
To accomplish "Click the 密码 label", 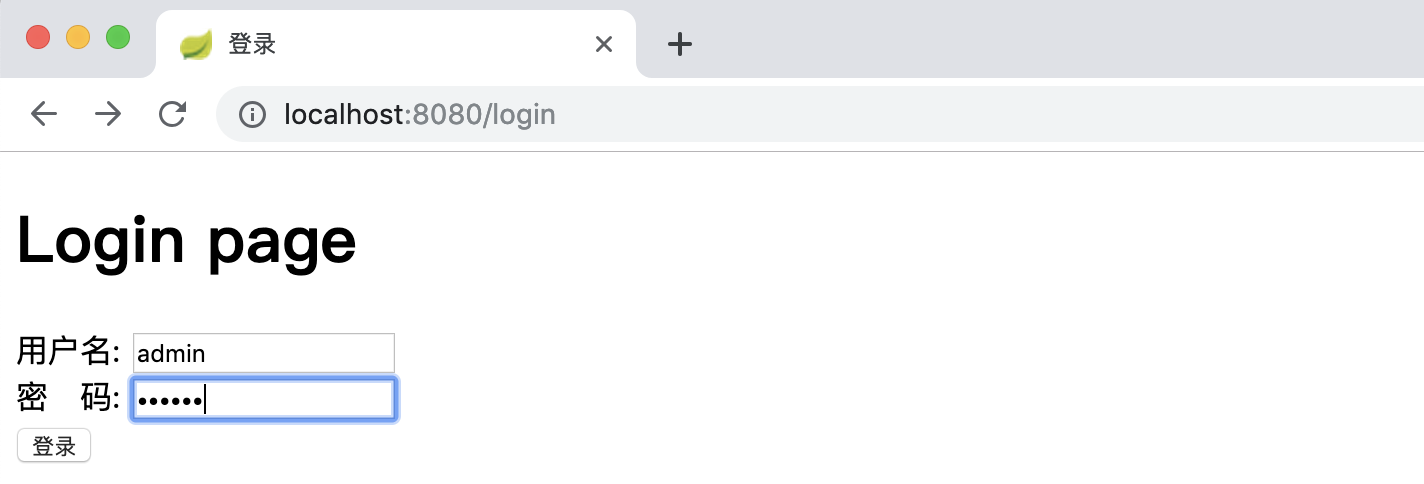I will pyautogui.click(x=67, y=398).
